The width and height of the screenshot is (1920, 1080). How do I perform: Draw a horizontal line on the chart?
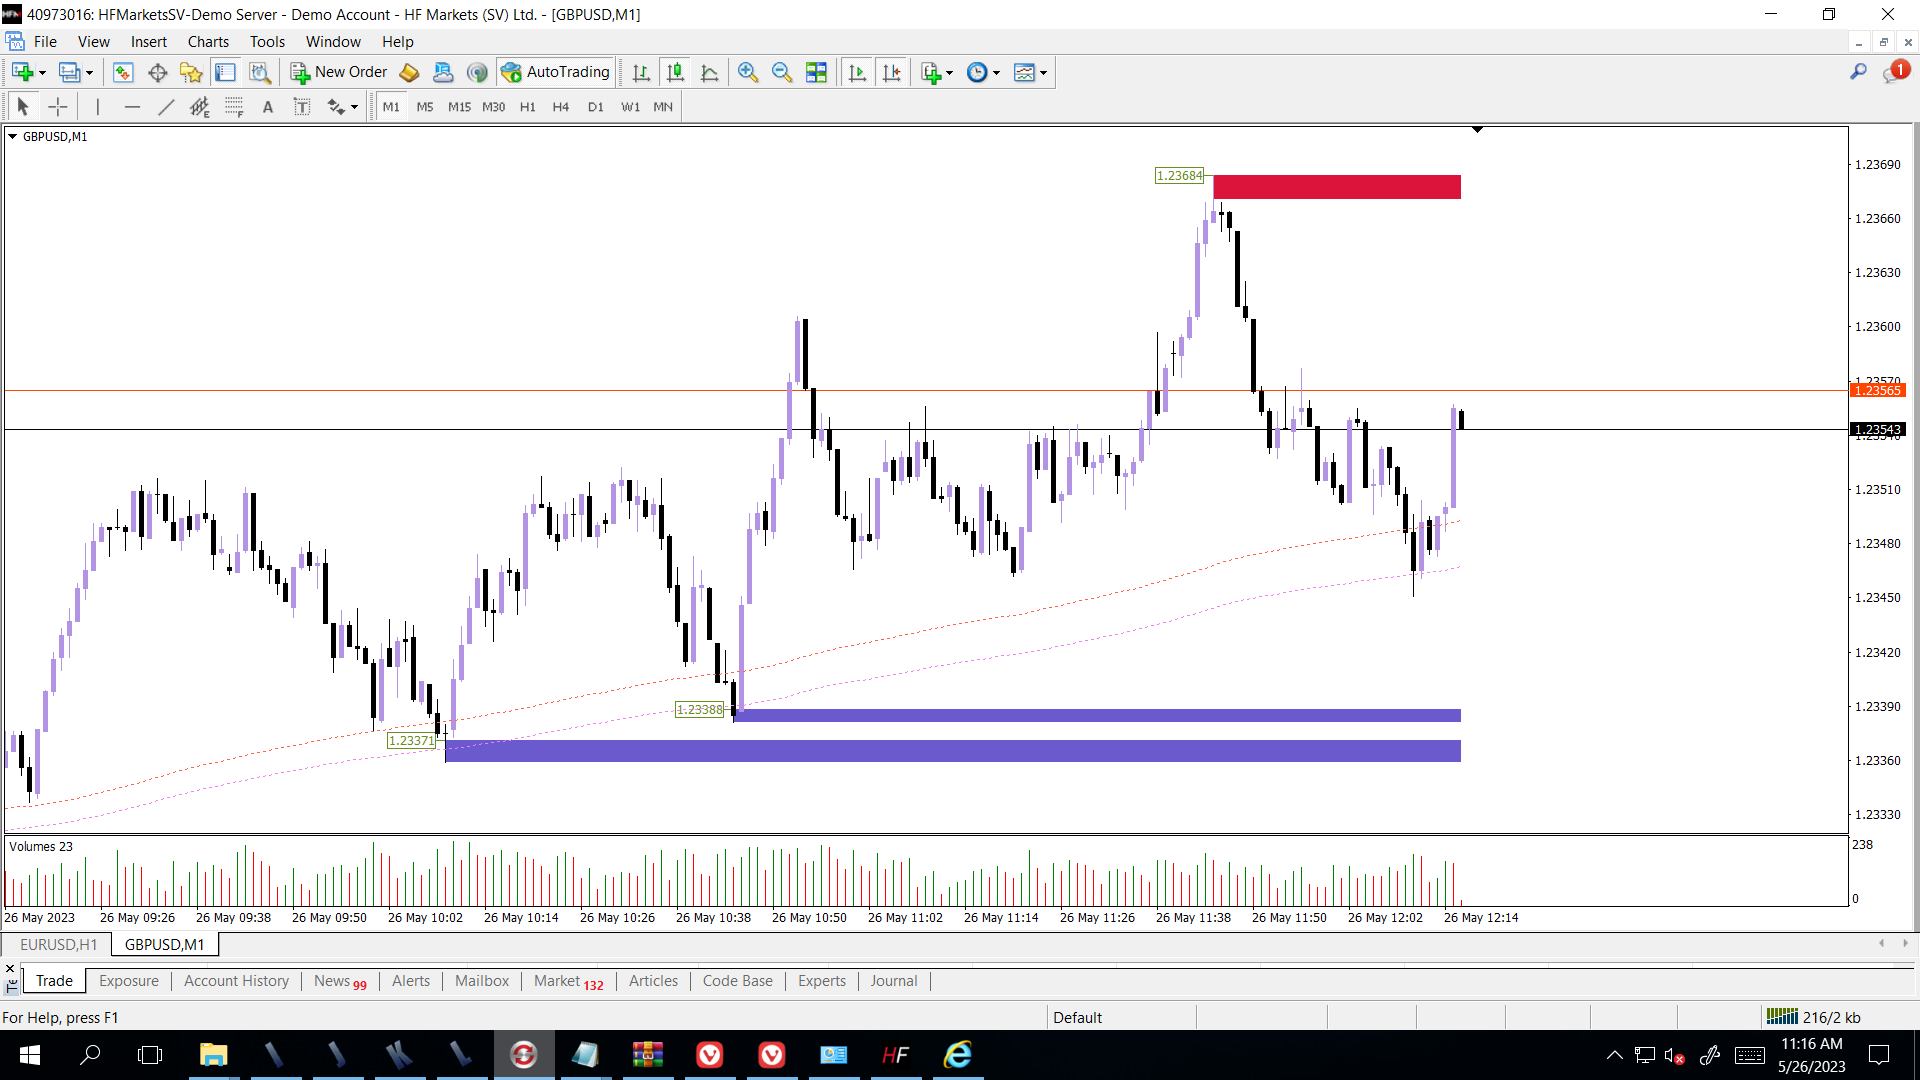(132, 106)
